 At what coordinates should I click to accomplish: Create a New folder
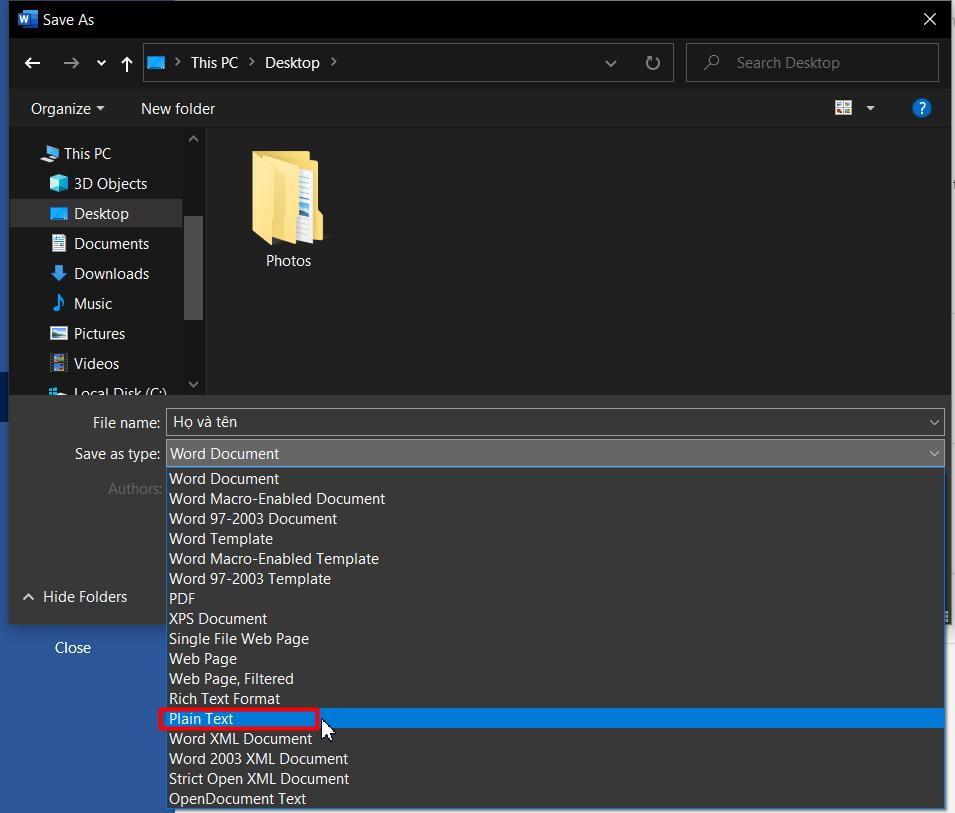177,108
